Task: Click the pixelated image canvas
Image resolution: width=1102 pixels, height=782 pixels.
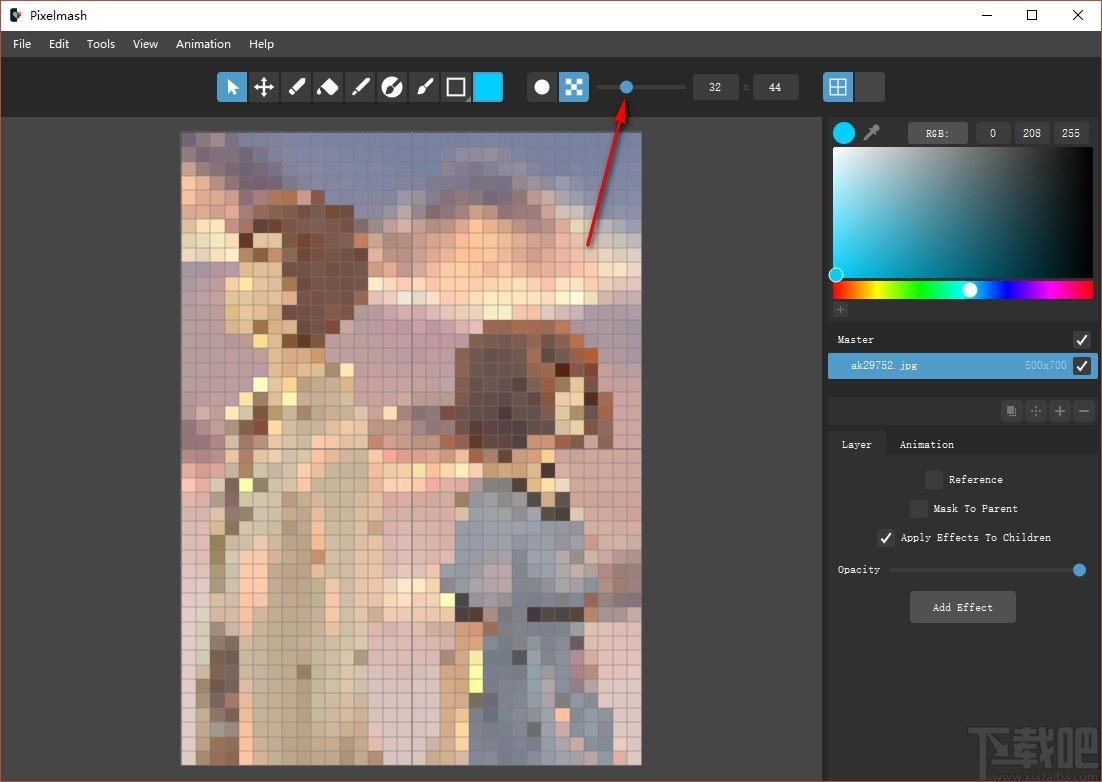Action: [411, 448]
